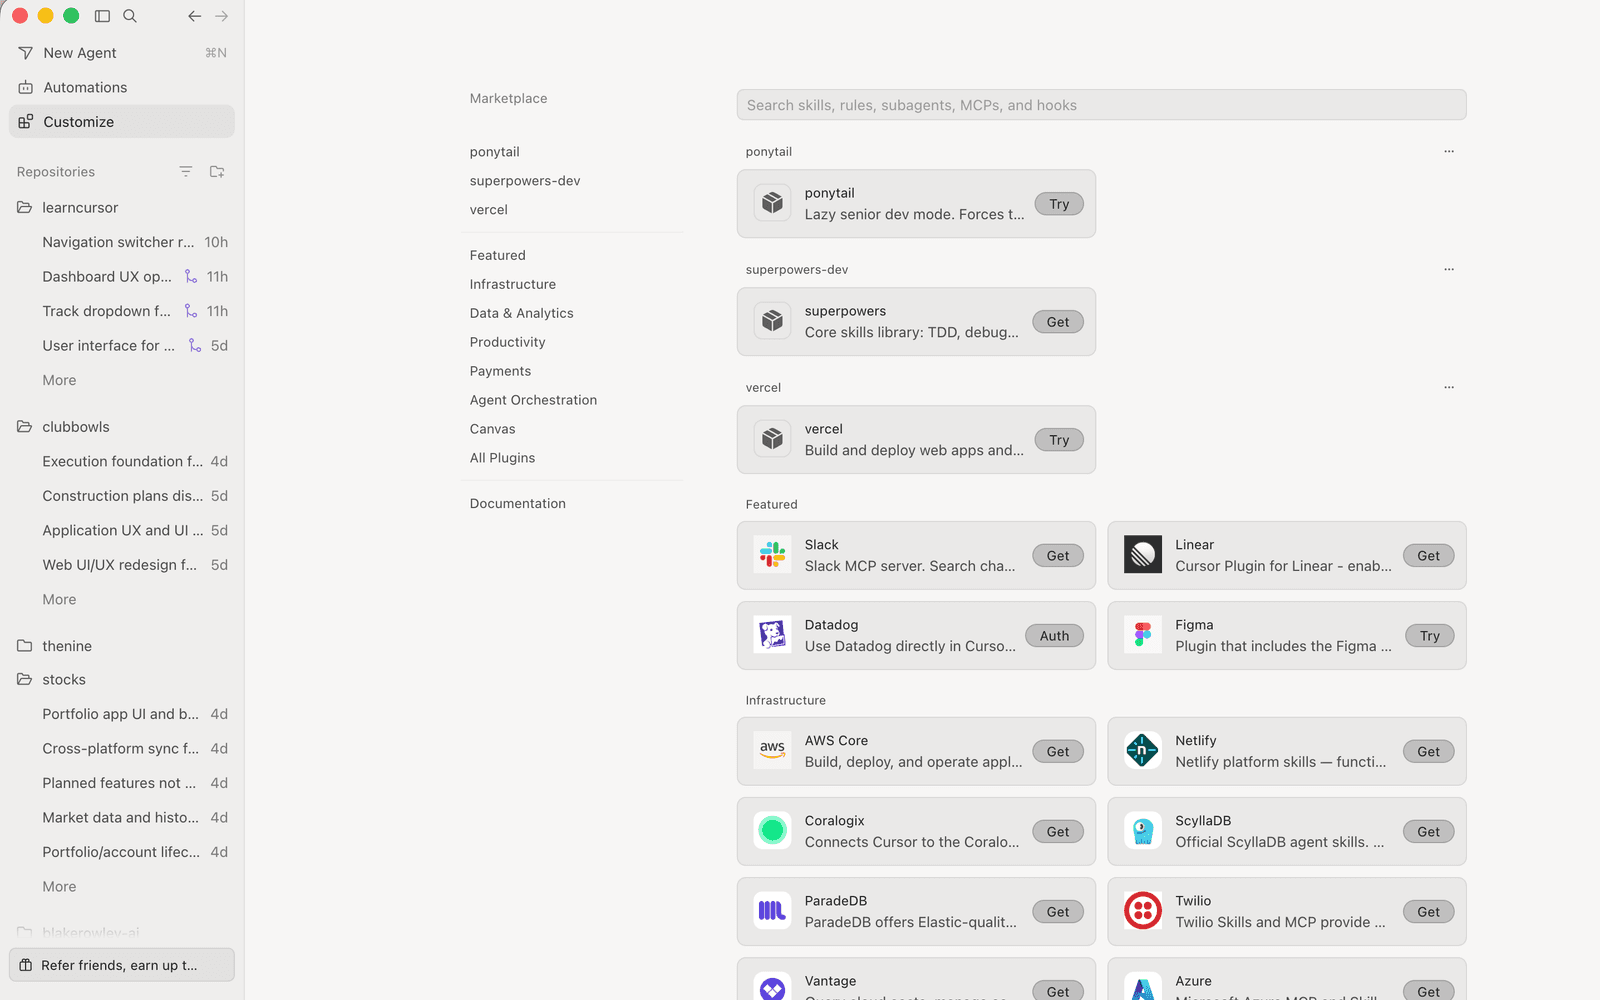Viewport: 1600px width, 1000px height.
Task: Open the ponytail section more options menu
Action: click(x=1449, y=152)
